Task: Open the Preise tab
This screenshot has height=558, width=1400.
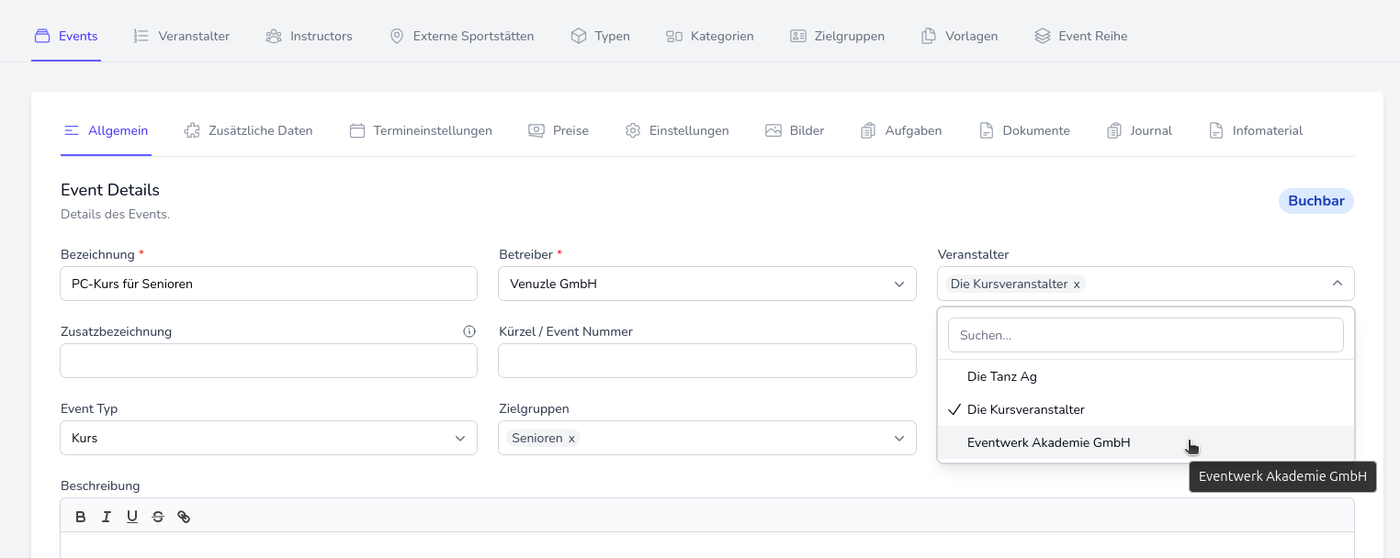Action: pyautogui.click(x=559, y=131)
